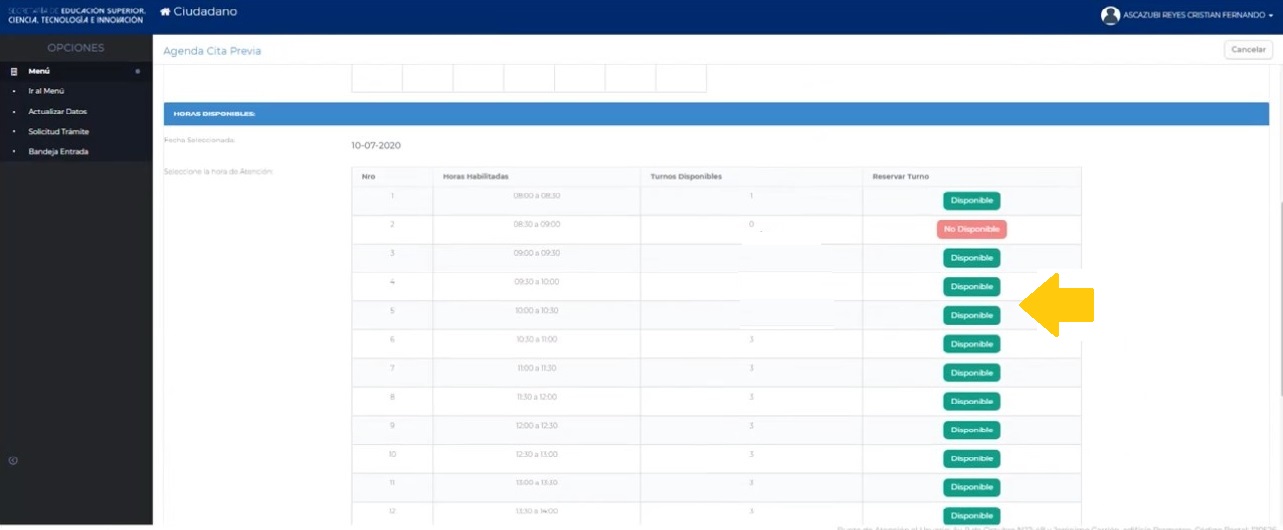Select Disponible for 12:30 a 13:00
This screenshot has width=1283, height=530.
pos(971,459)
